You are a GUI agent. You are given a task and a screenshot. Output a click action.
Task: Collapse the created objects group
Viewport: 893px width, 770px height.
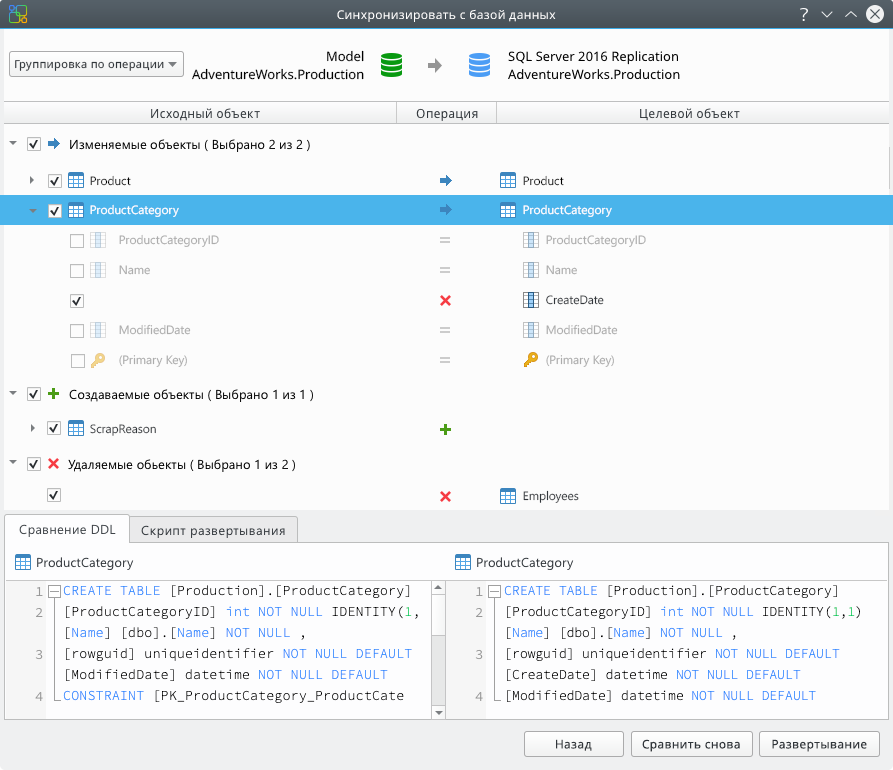13,393
